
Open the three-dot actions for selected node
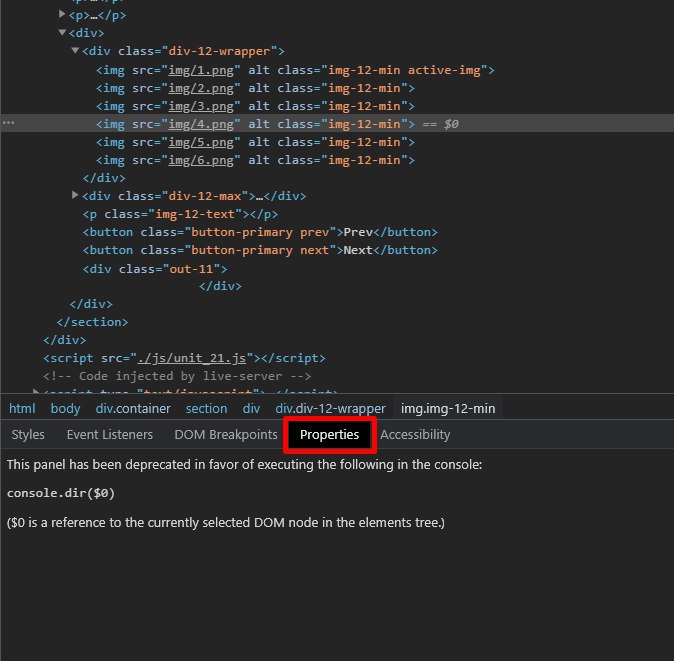point(9,123)
